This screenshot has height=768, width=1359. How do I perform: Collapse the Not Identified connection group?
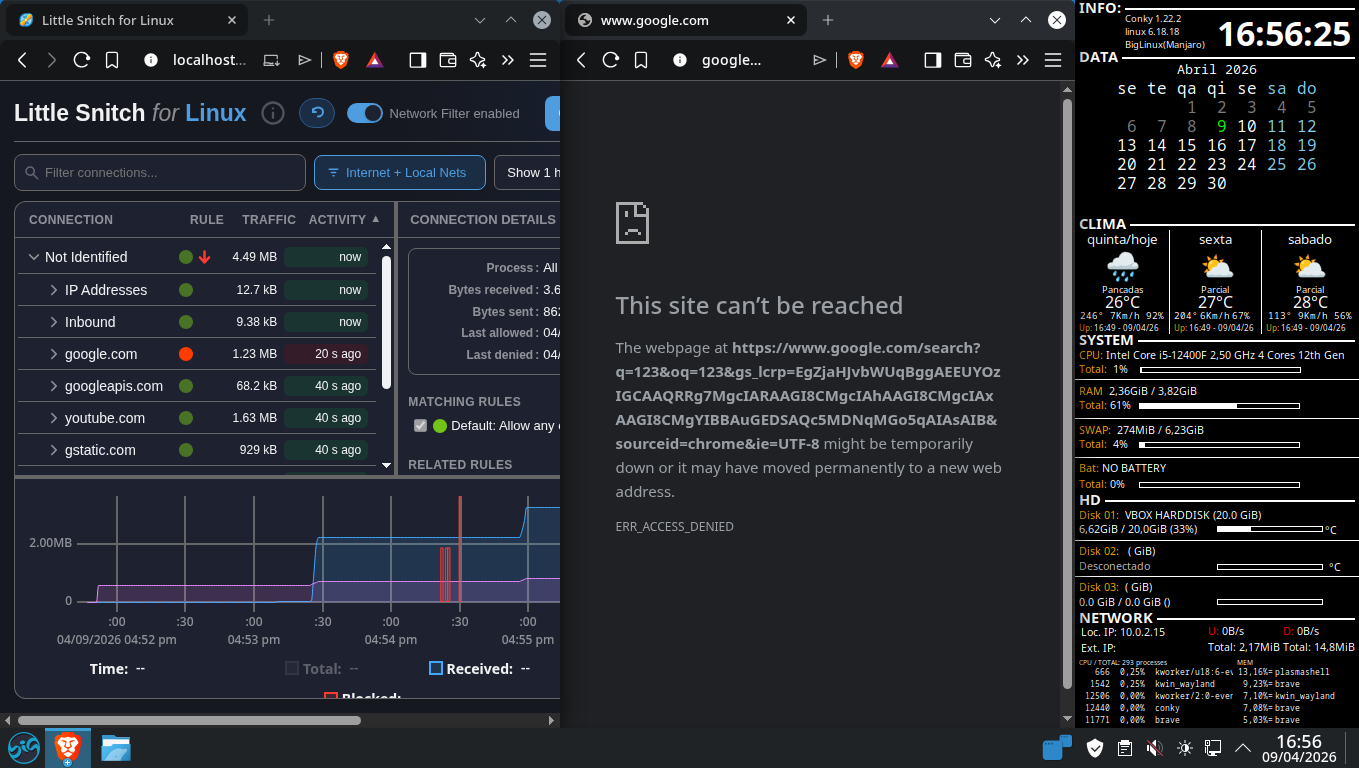(x=34, y=257)
